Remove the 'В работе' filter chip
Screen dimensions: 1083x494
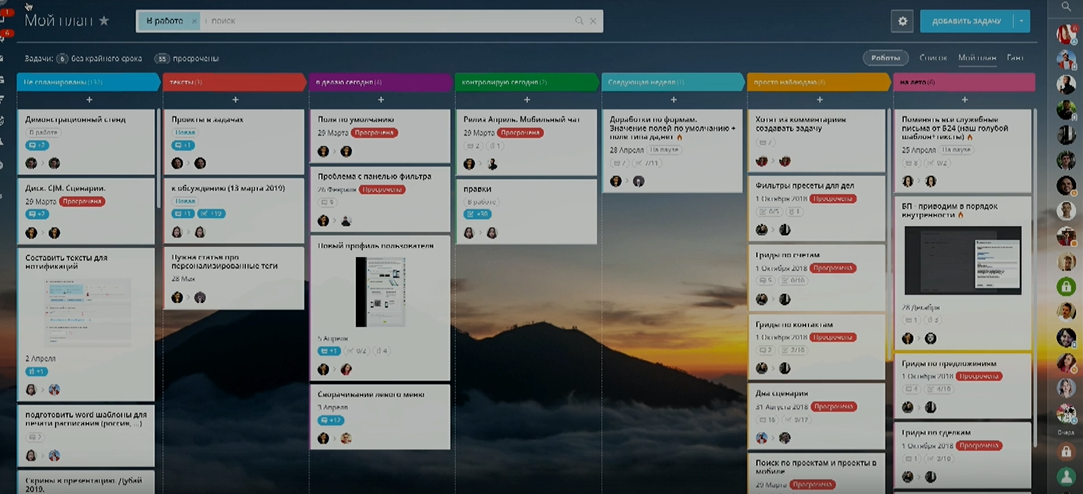[x=193, y=21]
